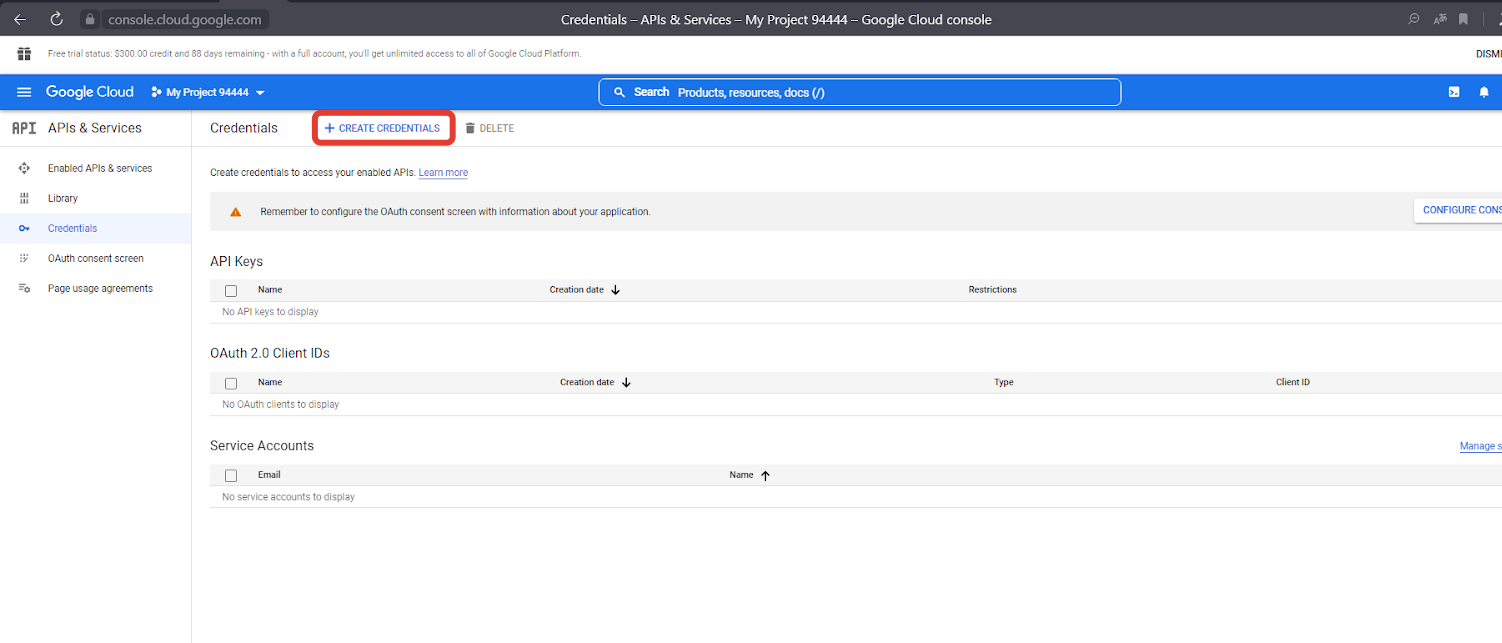This screenshot has height=643, width=1502.
Task: Click Name column header in OAuth table
Action: pyautogui.click(x=270, y=382)
